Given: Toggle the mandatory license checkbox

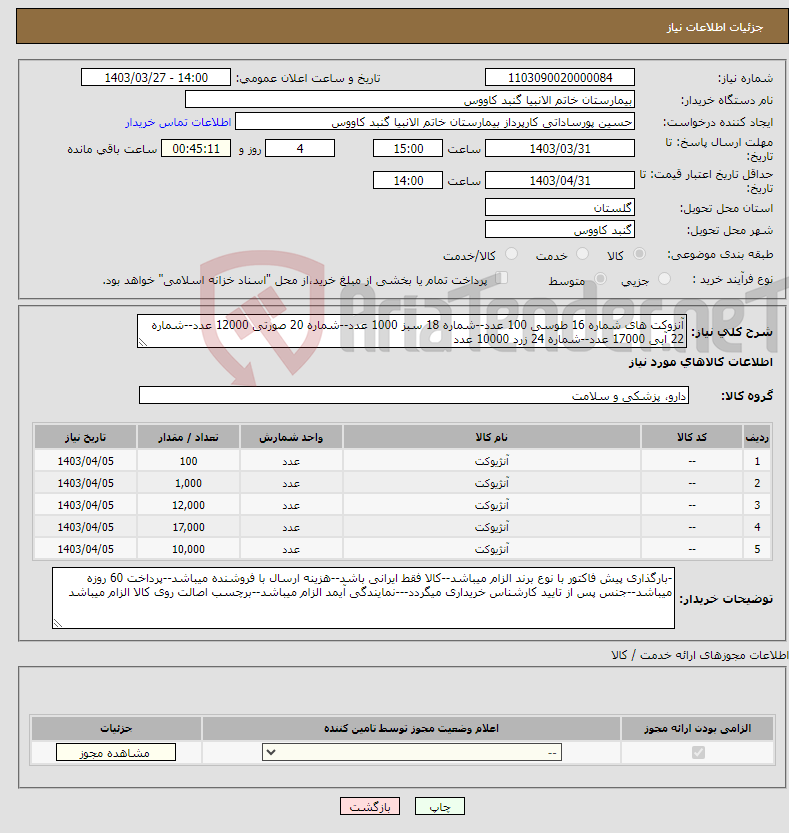Looking at the screenshot, I should 698,752.
